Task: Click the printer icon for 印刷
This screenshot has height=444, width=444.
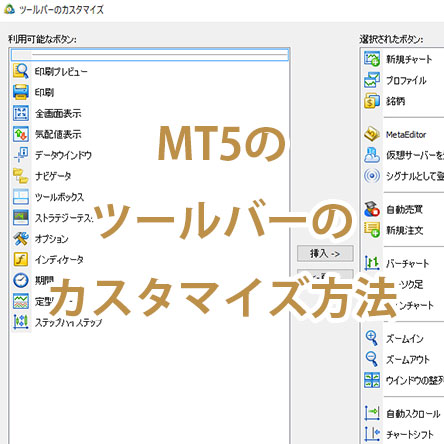Action: tap(21, 92)
